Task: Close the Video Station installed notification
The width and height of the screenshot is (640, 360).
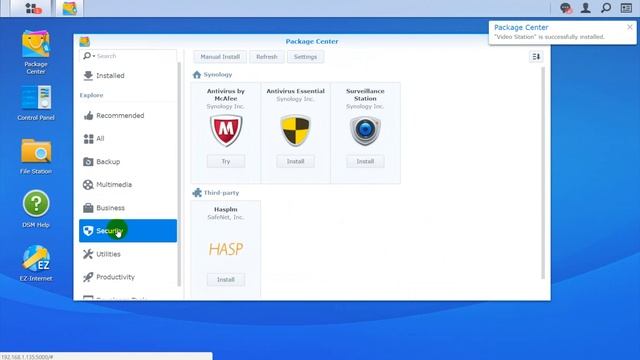Action: [630, 27]
